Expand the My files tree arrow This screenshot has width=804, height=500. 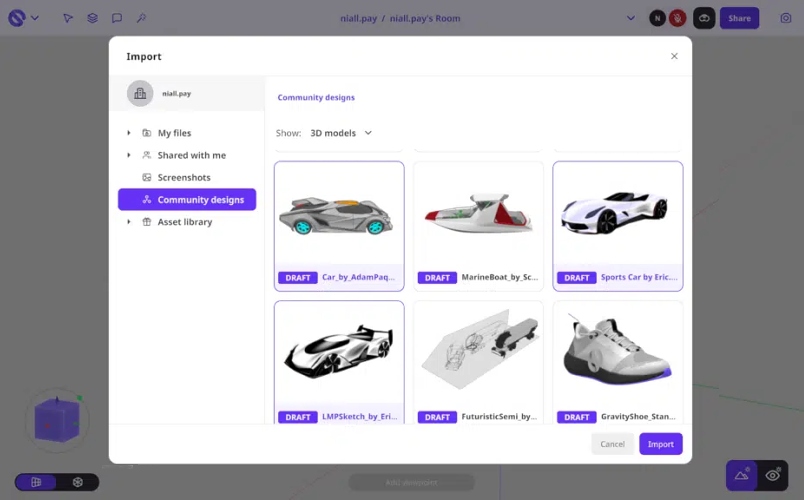pos(129,133)
